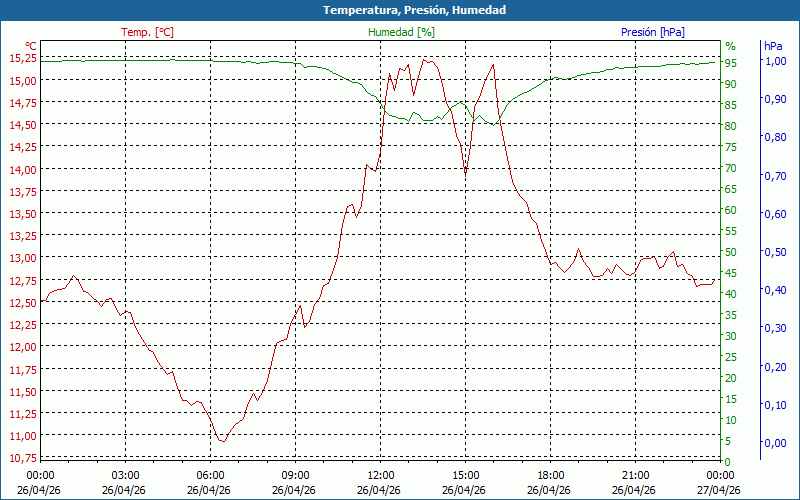Click the green % unit label

point(730,46)
